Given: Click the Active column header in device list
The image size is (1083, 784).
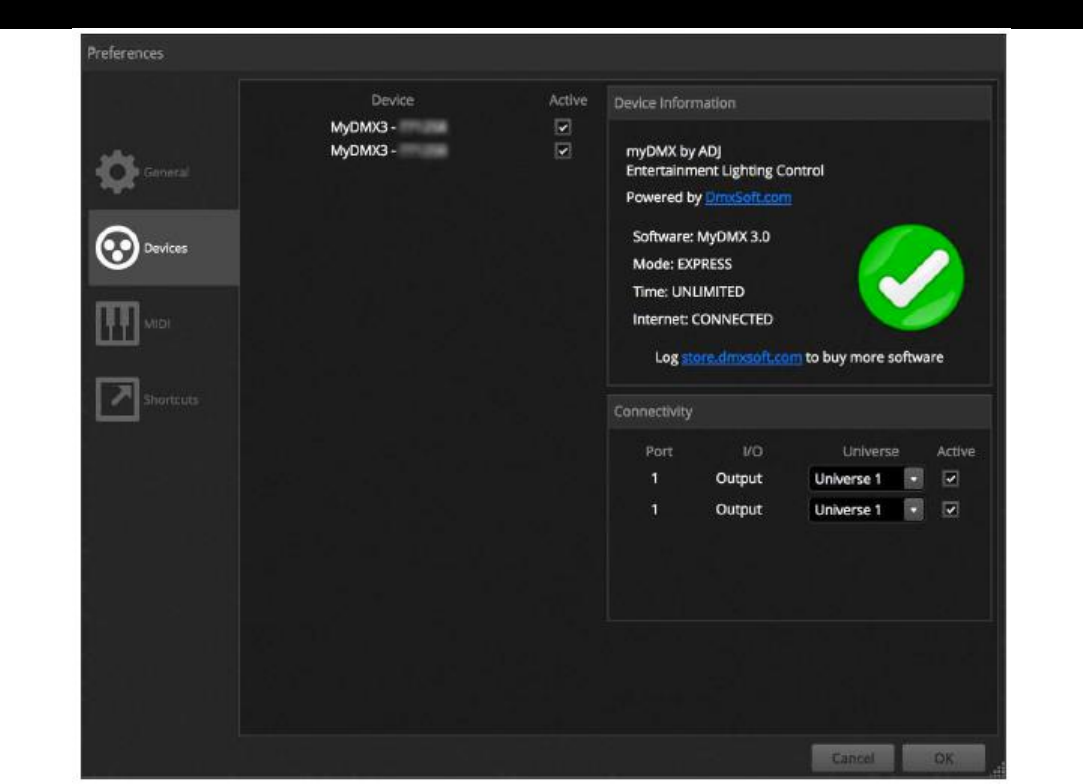Looking at the screenshot, I should click(x=568, y=100).
